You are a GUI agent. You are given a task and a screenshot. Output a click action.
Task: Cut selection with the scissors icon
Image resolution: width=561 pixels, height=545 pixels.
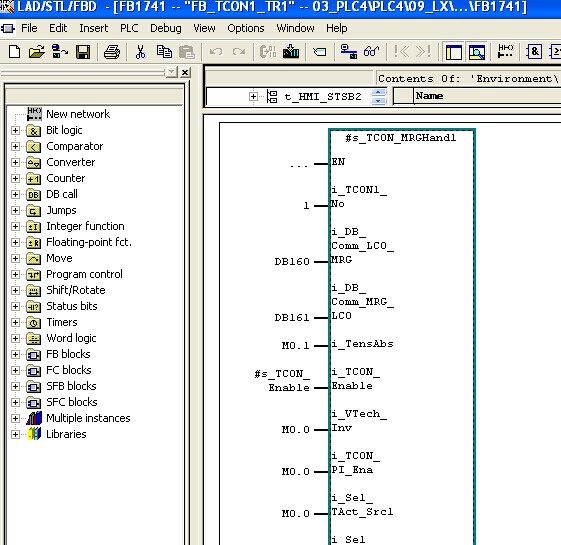(140, 52)
